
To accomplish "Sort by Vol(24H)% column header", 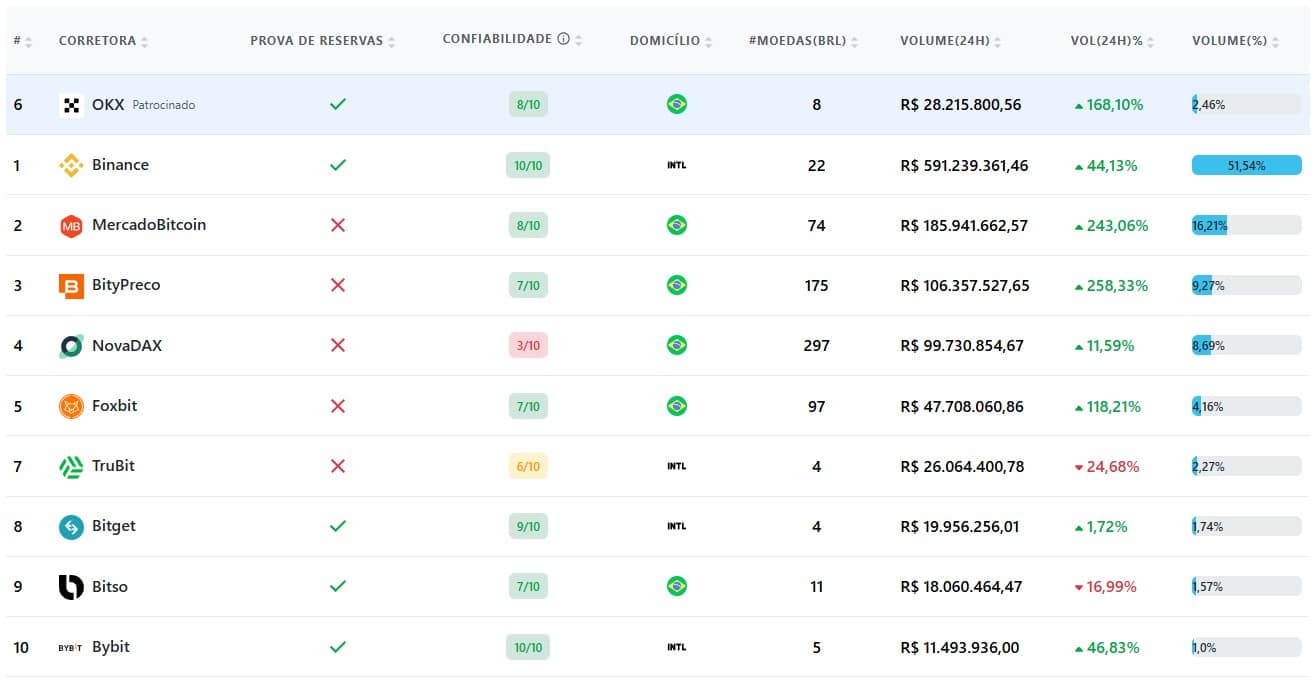I will point(1113,41).
